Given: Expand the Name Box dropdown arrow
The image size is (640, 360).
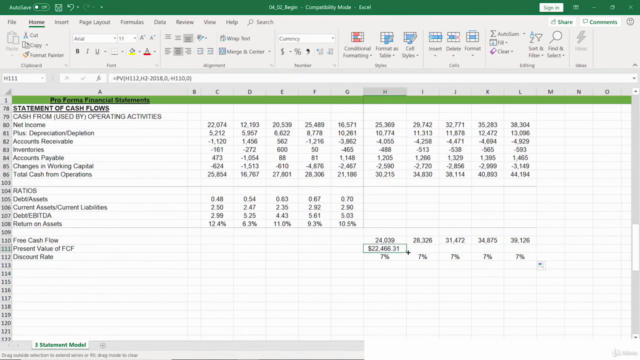Looking at the screenshot, I should coord(42,78).
